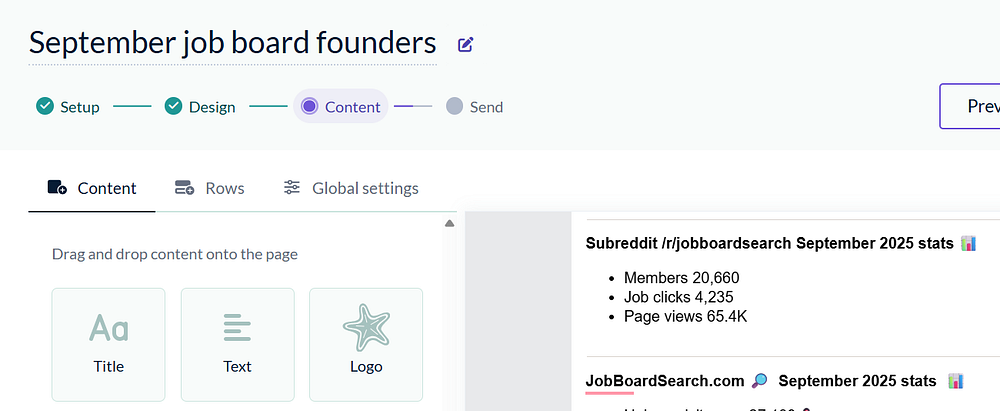
Task: Select the Content tab in sidebar
Action: pyautogui.click(x=92, y=188)
